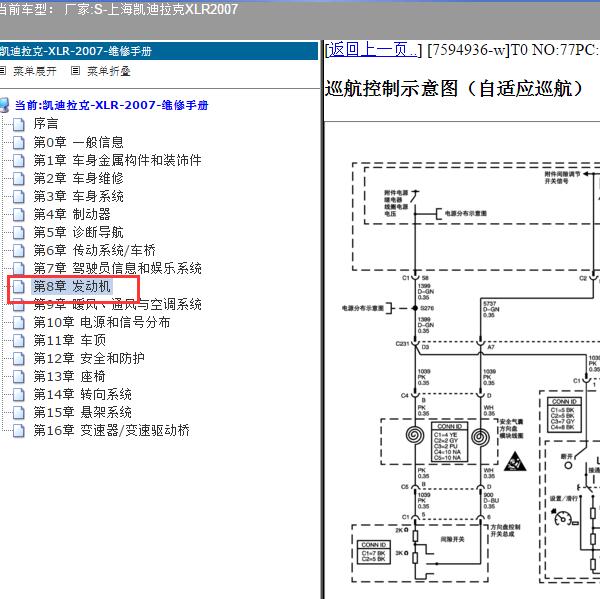Select 第8章 发动机 chapter

(x=72, y=286)
